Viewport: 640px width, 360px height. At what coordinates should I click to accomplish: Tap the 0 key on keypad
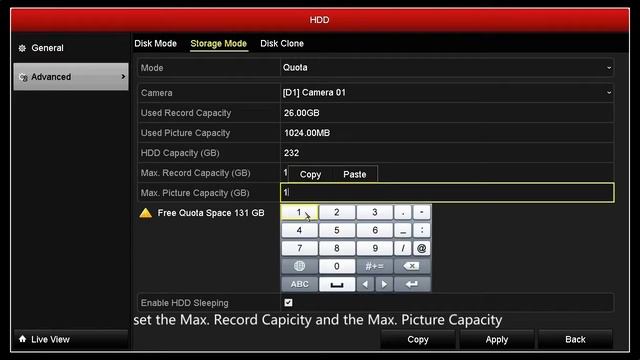tap(337, 266)
